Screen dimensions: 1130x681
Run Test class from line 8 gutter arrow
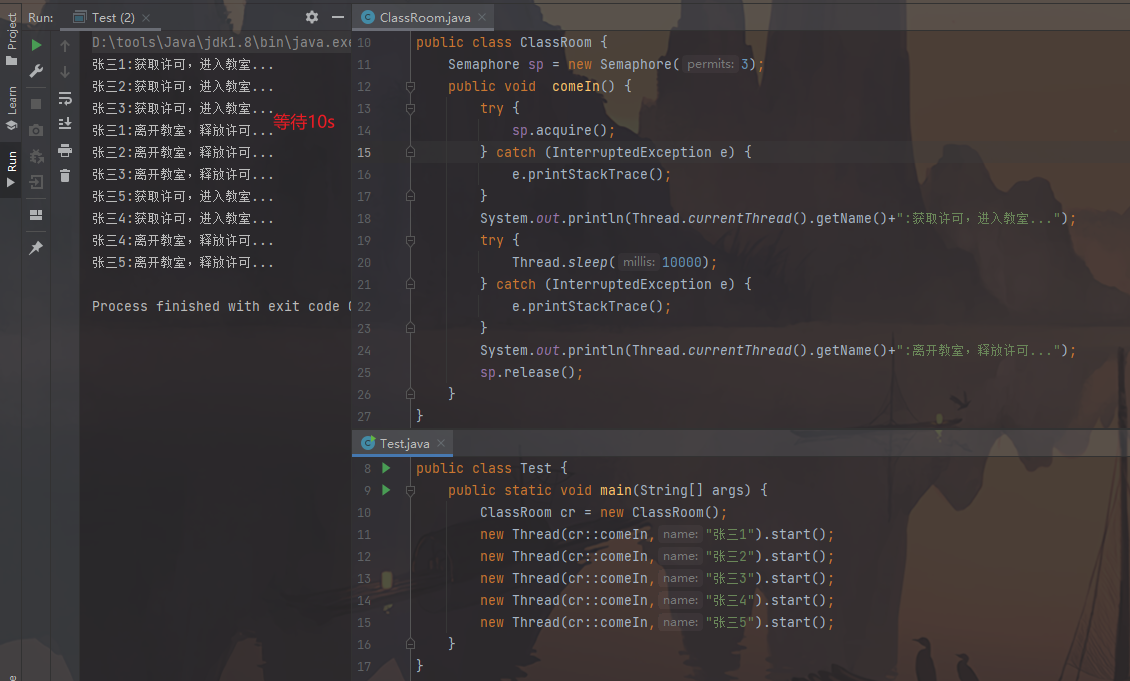click(x=386, y=468)
